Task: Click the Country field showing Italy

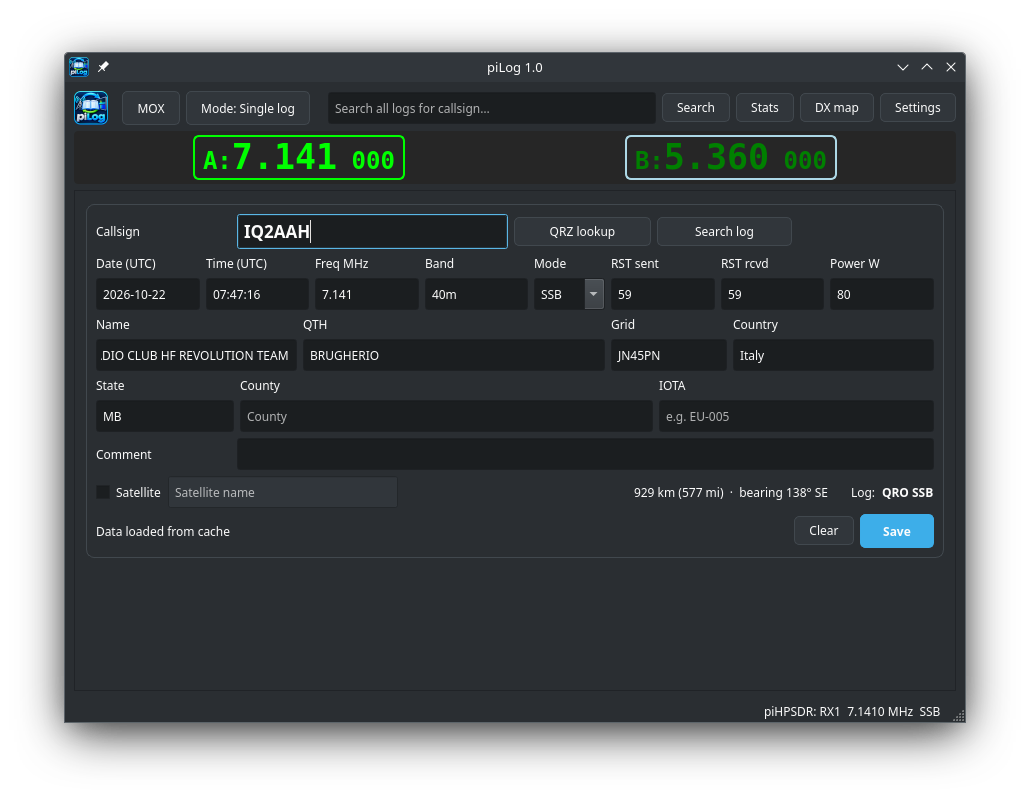Action: (x=833, y=355)
